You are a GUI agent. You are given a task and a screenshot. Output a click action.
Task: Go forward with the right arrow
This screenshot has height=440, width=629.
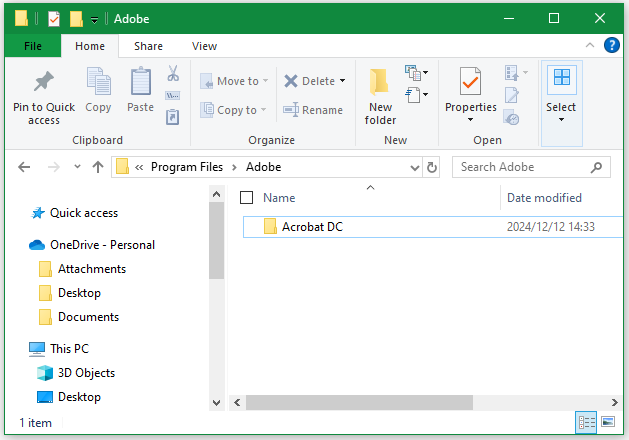tap(54, 167)
